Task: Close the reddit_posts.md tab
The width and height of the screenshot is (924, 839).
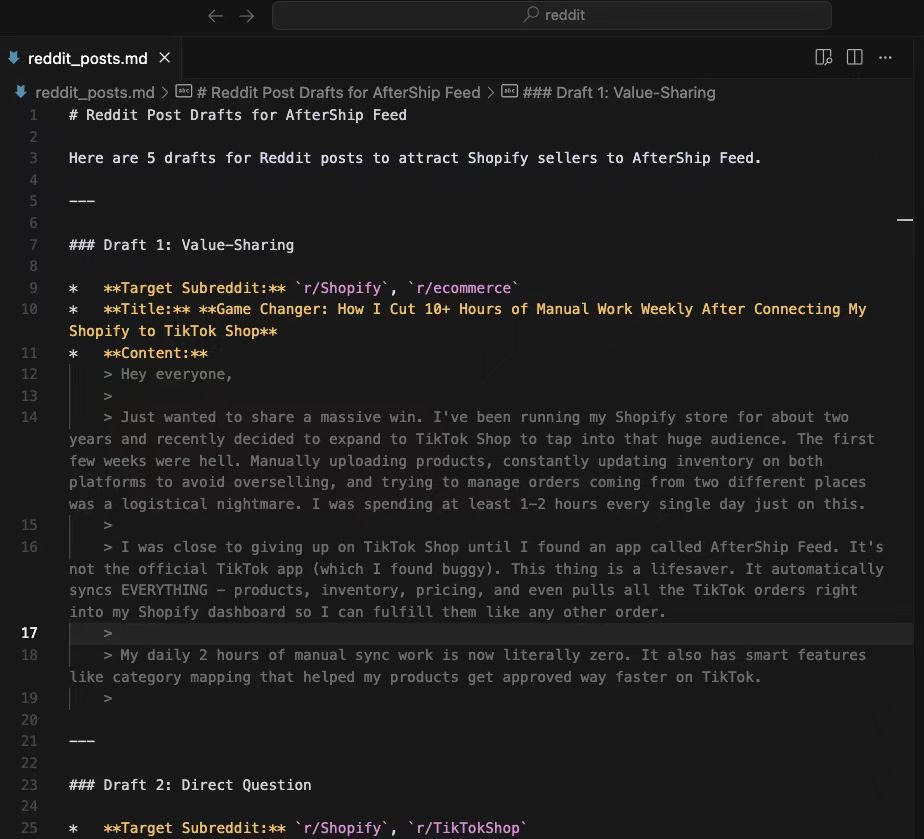Action: (x=165, y=58)
